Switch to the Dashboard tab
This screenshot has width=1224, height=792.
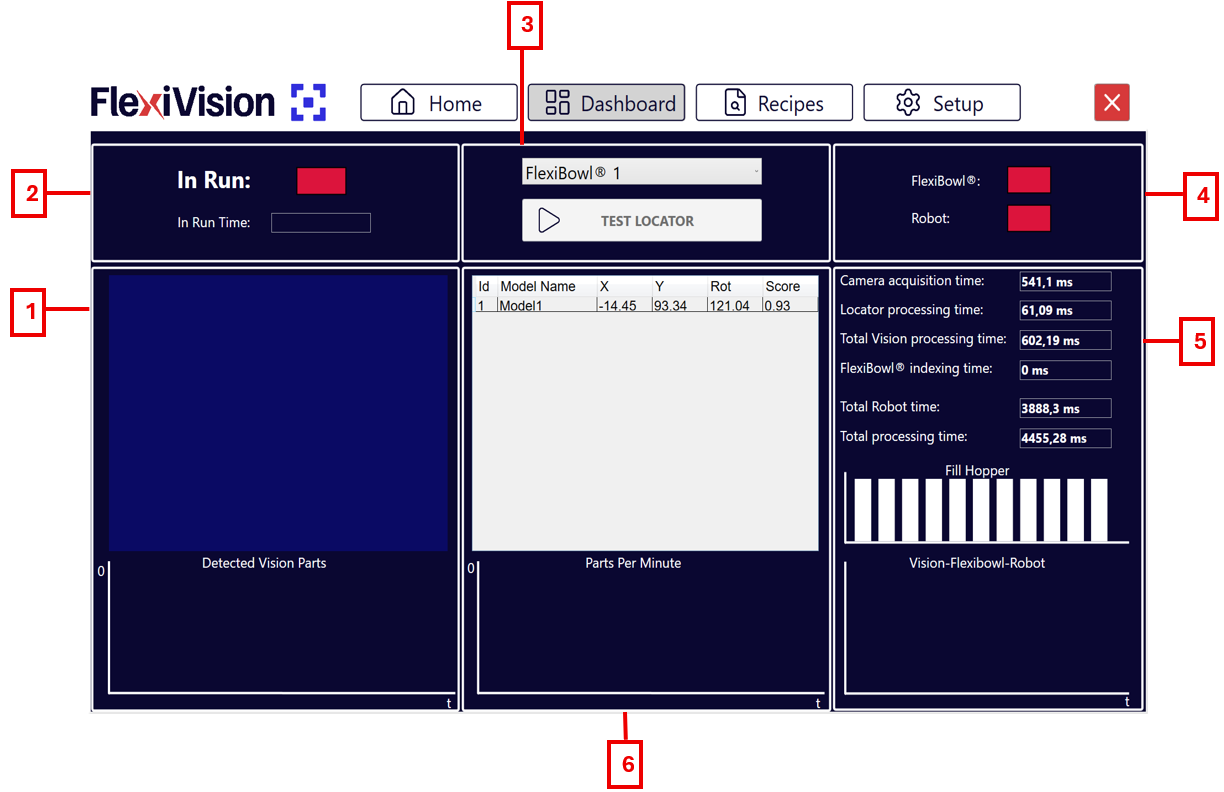point(607,102)
